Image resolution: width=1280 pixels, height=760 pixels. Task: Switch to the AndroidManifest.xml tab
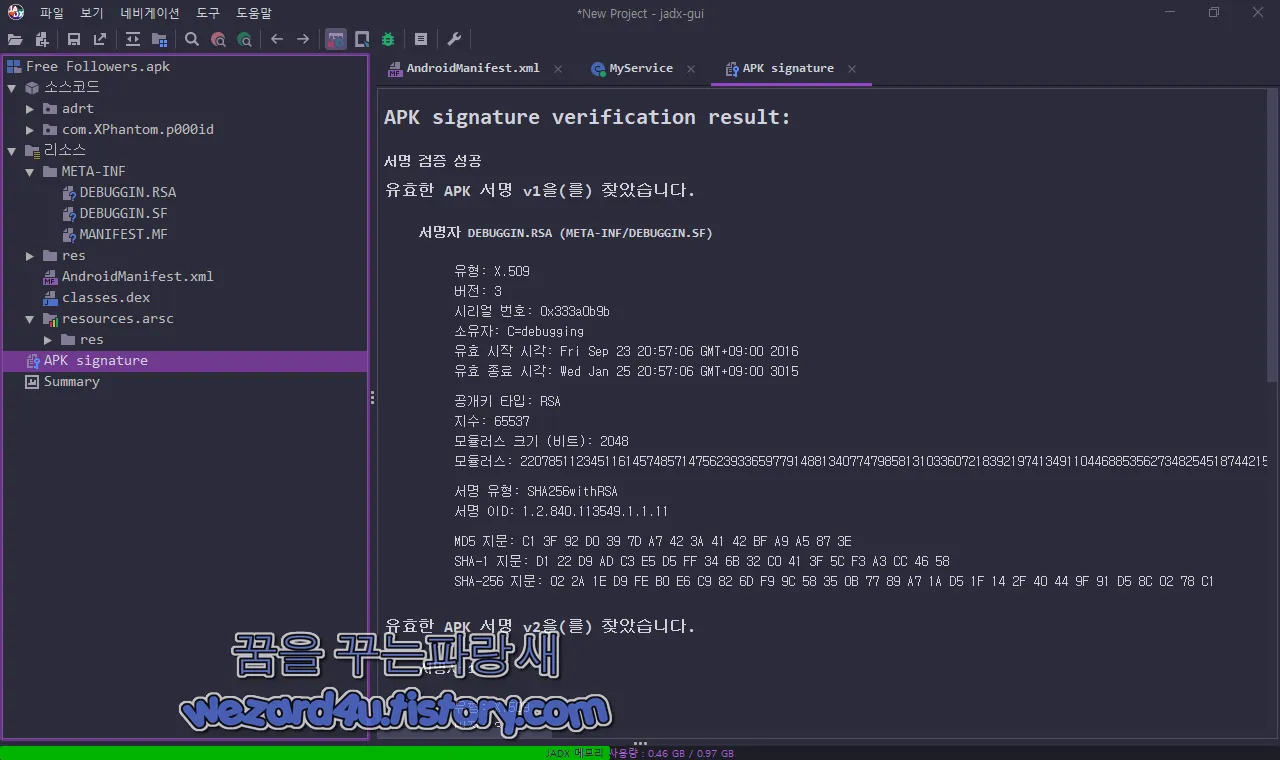(x=472, y=68)
